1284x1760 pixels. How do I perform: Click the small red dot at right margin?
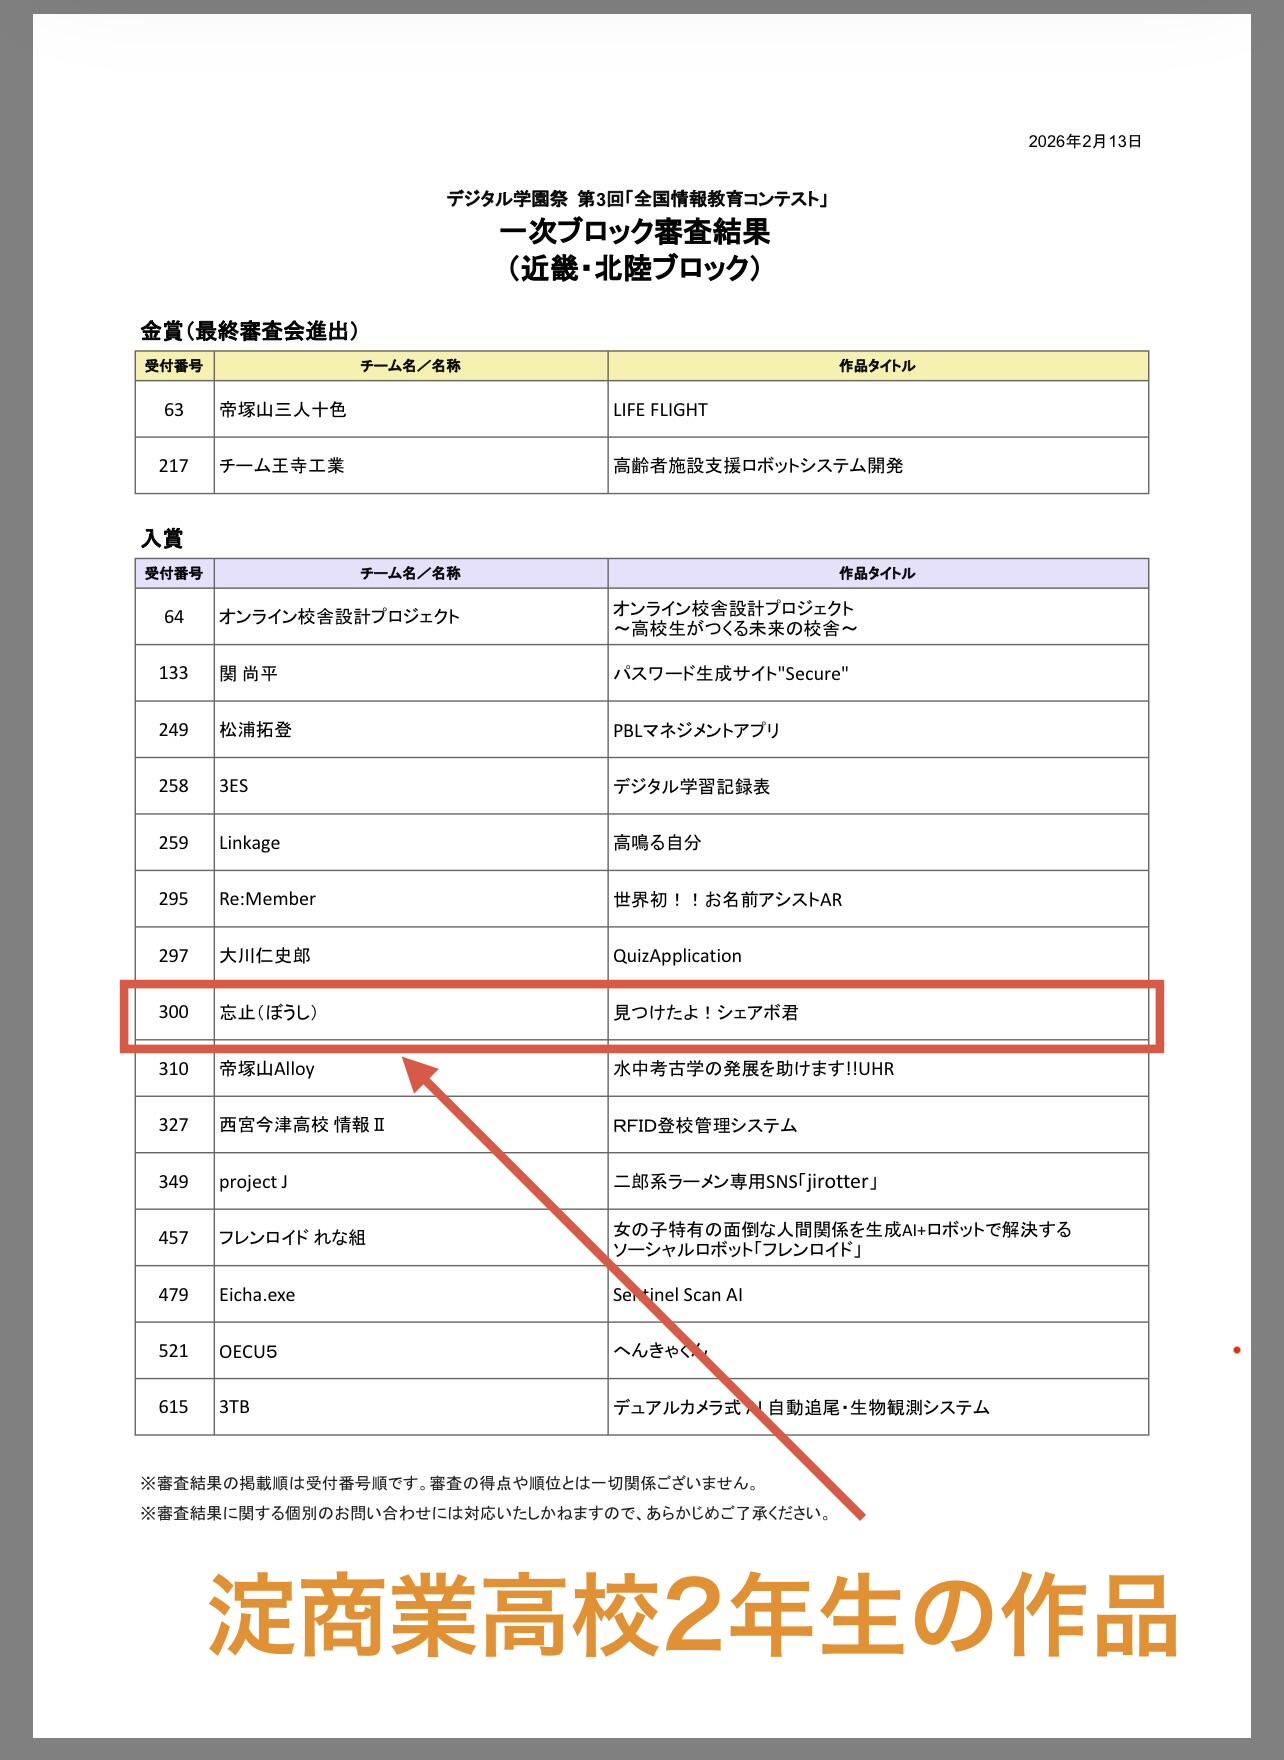(1237, 1351)
